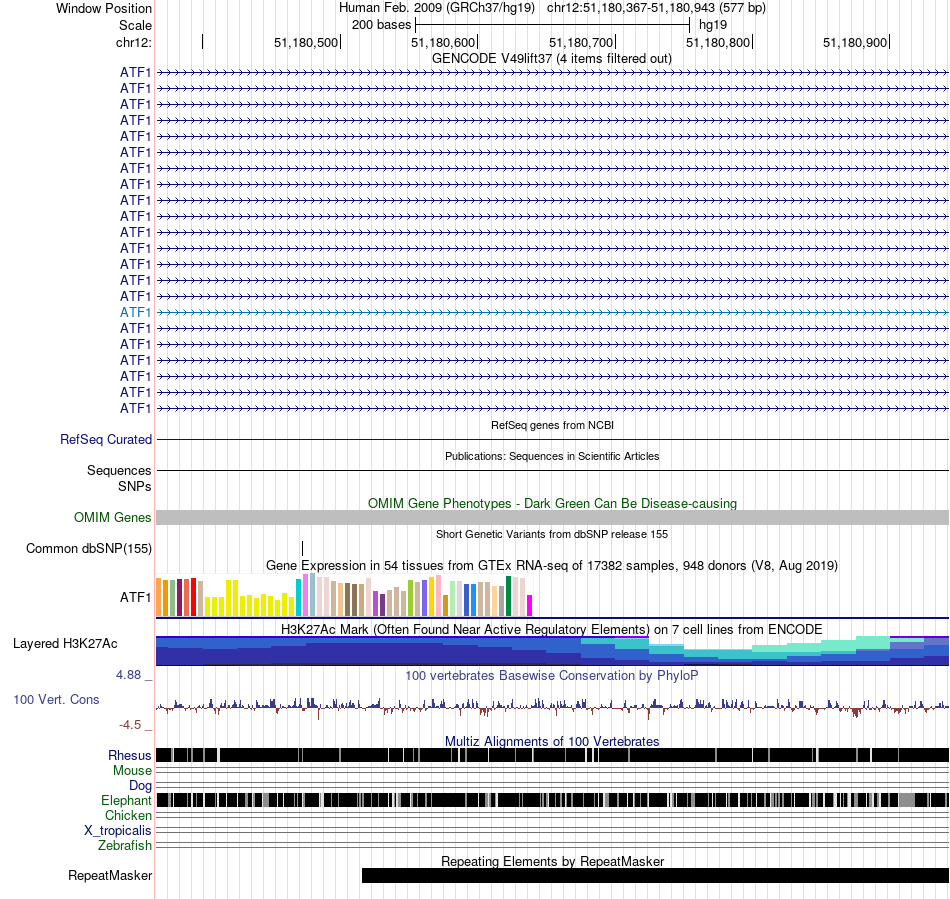The image size is (950, 899).
Task: Click the 100 Vert. Cons label
Action: pyautogui.click(x=56, y=700)
